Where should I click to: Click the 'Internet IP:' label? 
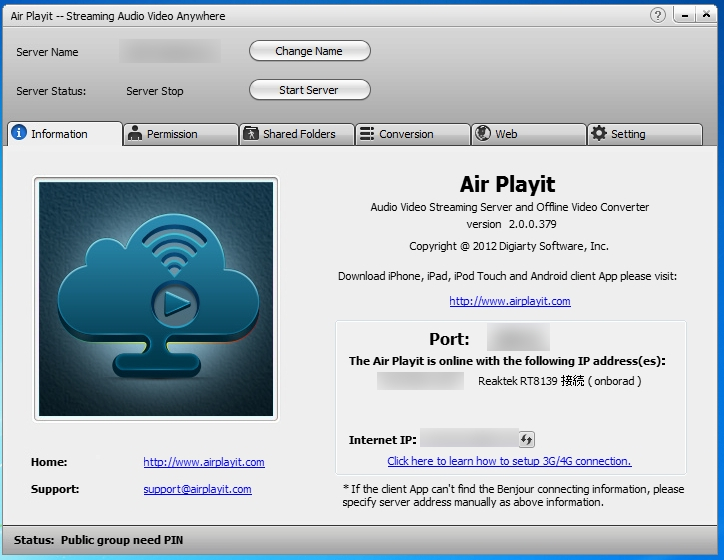pyautogui.click(x=382, y=440)
